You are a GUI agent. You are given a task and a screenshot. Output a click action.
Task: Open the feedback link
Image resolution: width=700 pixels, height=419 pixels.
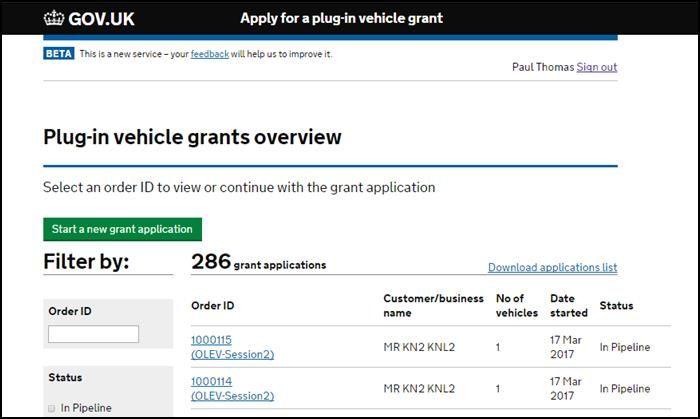pos(209,54)
